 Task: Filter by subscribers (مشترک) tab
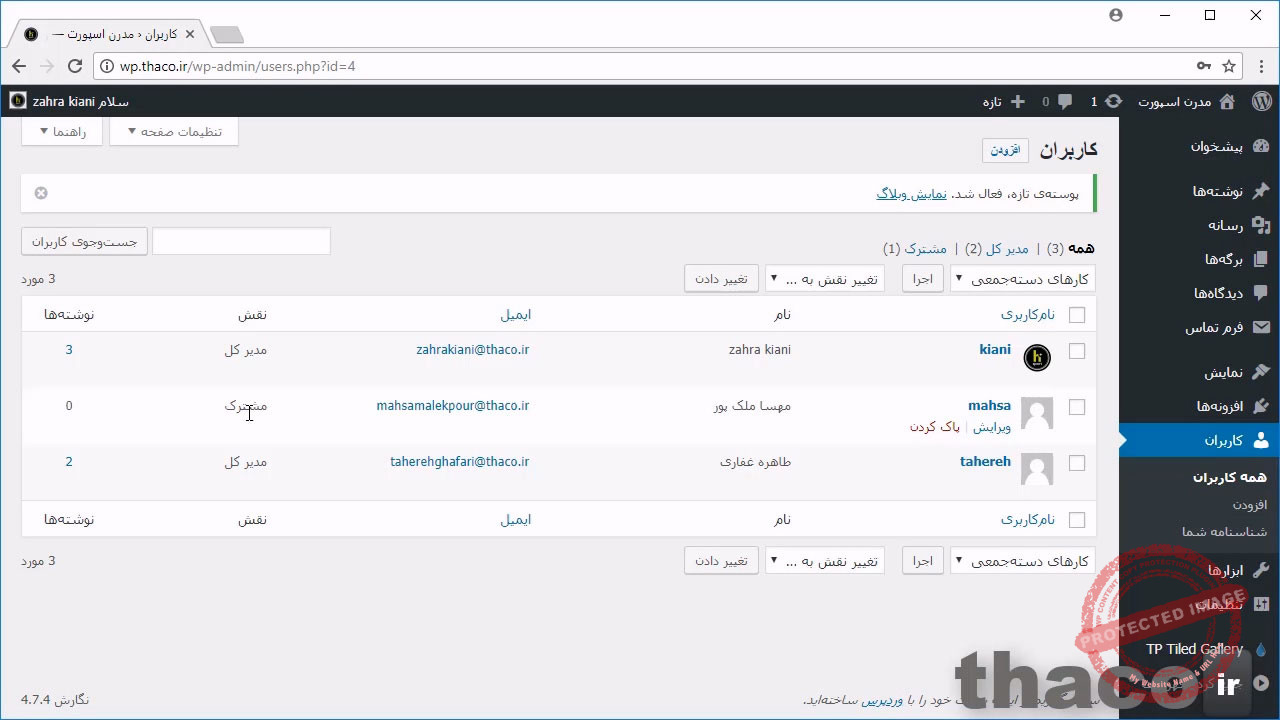click(926, 248)
